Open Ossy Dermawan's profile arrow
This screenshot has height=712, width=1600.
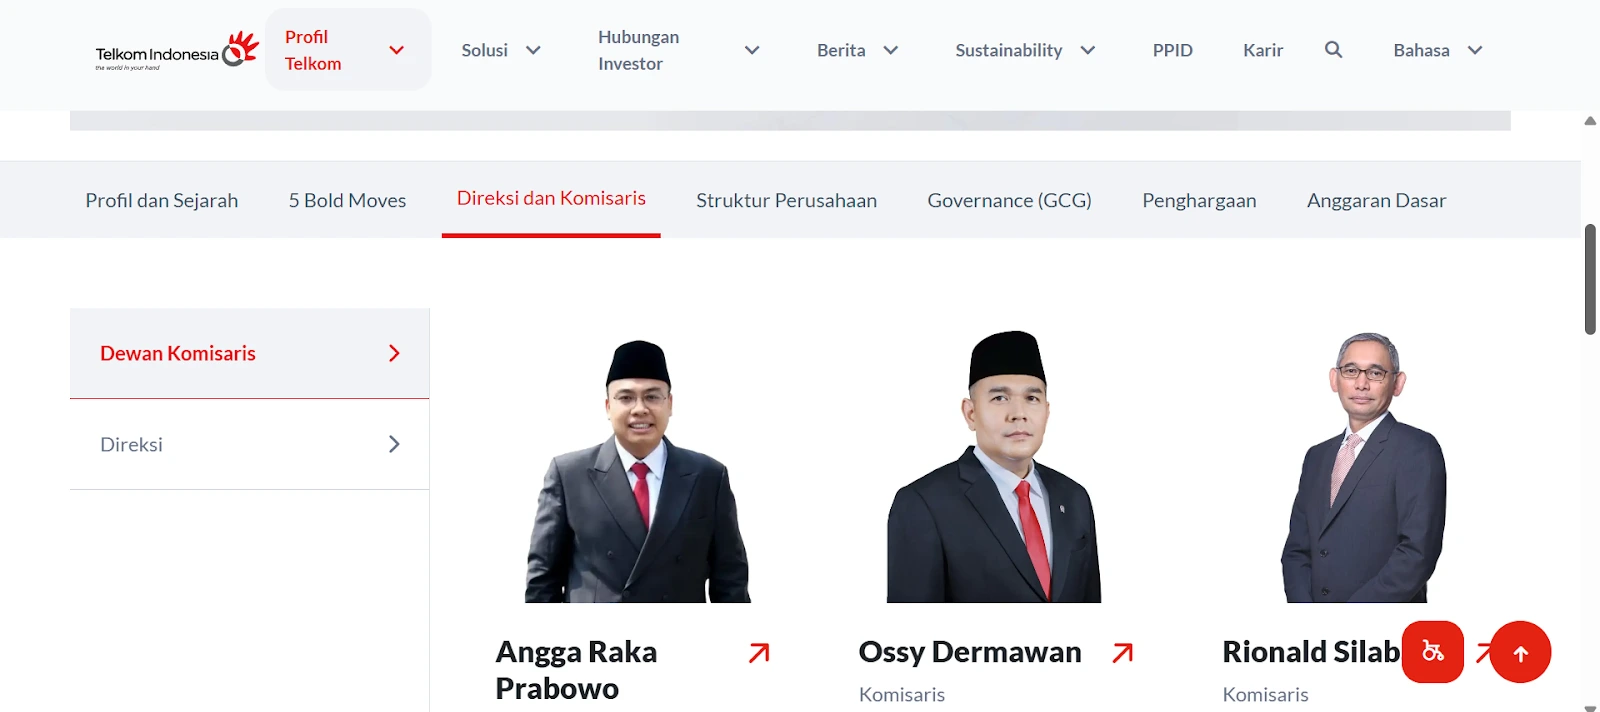pos(1123,651)
